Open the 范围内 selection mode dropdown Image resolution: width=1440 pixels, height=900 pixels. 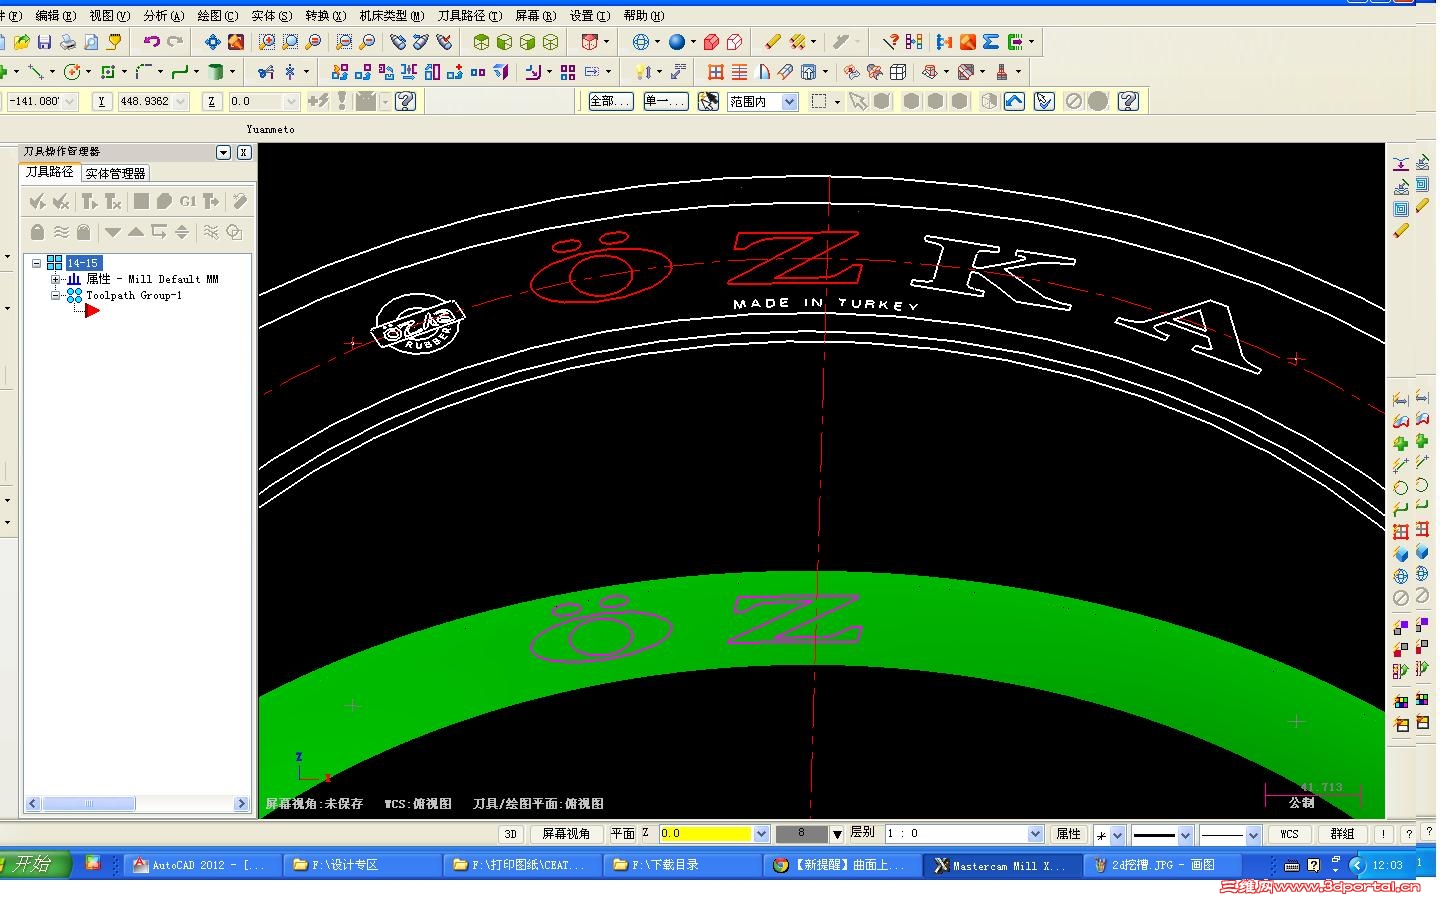789,101
